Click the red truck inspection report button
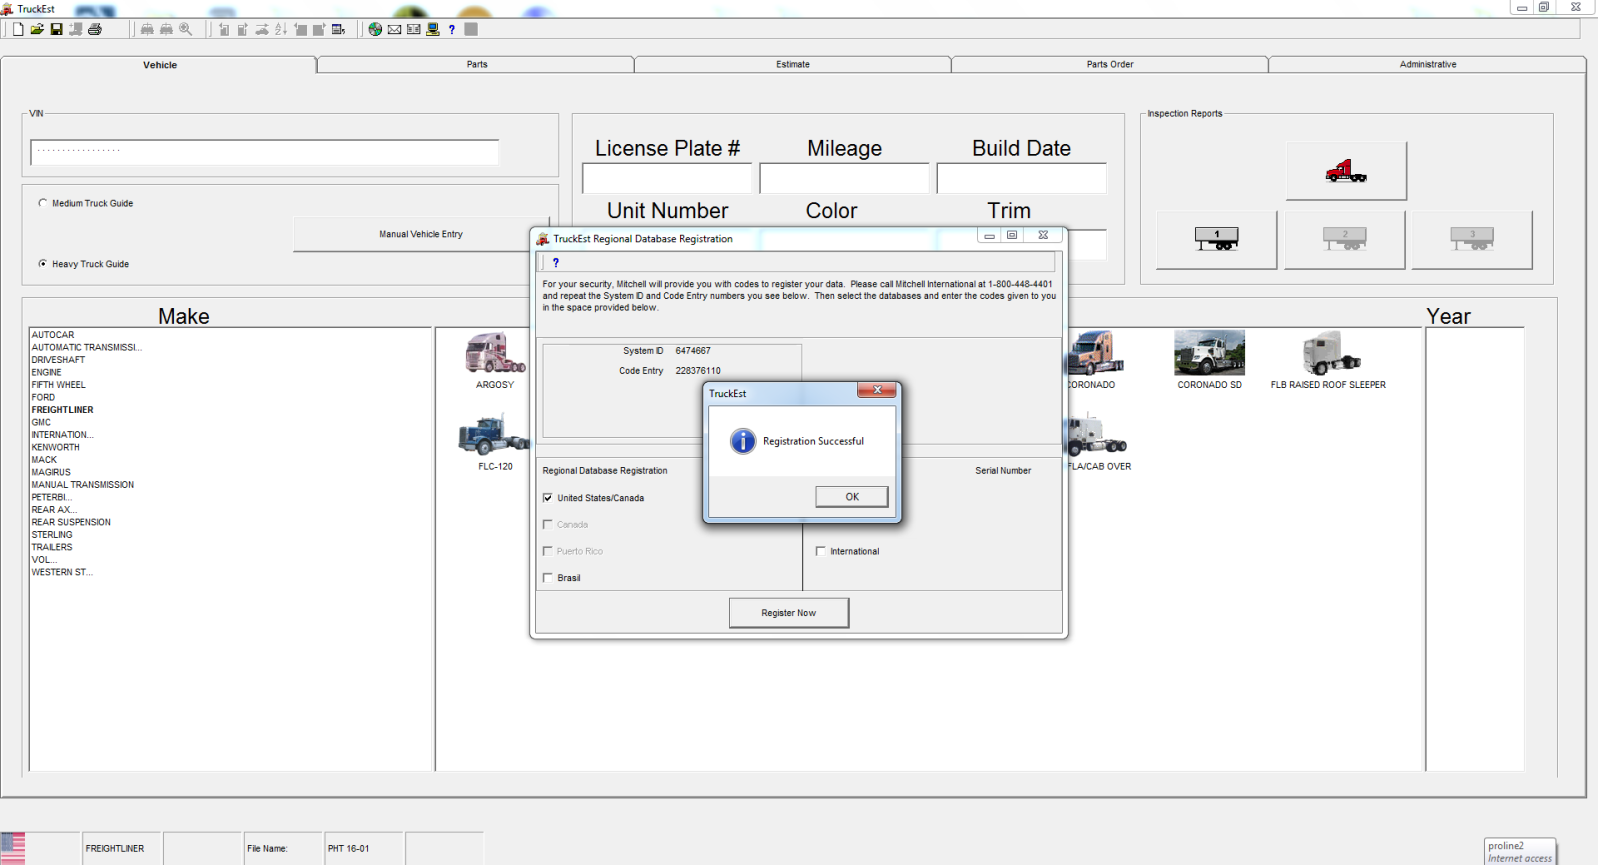This screenshot has width=1598, height=865. (x=1346, y=171)
